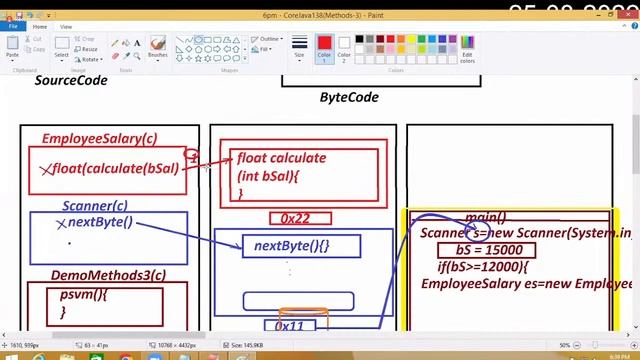Click the Resize button
This screenshot has height=360, width=640.
(86, 49)
